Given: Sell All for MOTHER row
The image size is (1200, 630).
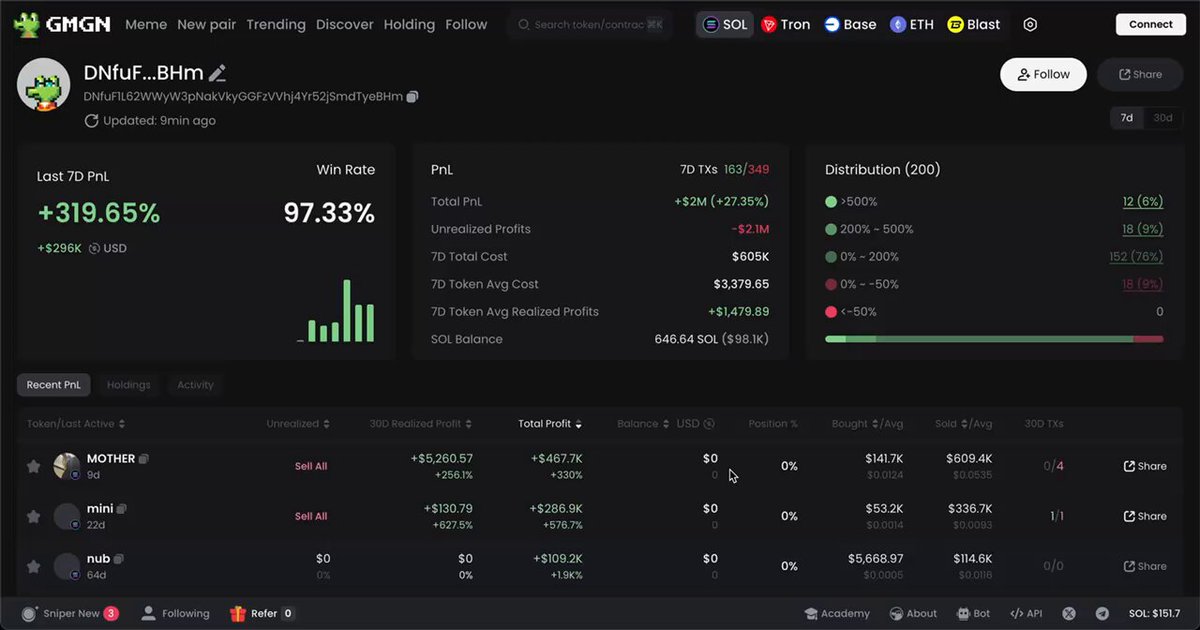Looking at the screenshot, I should [311, 466].
